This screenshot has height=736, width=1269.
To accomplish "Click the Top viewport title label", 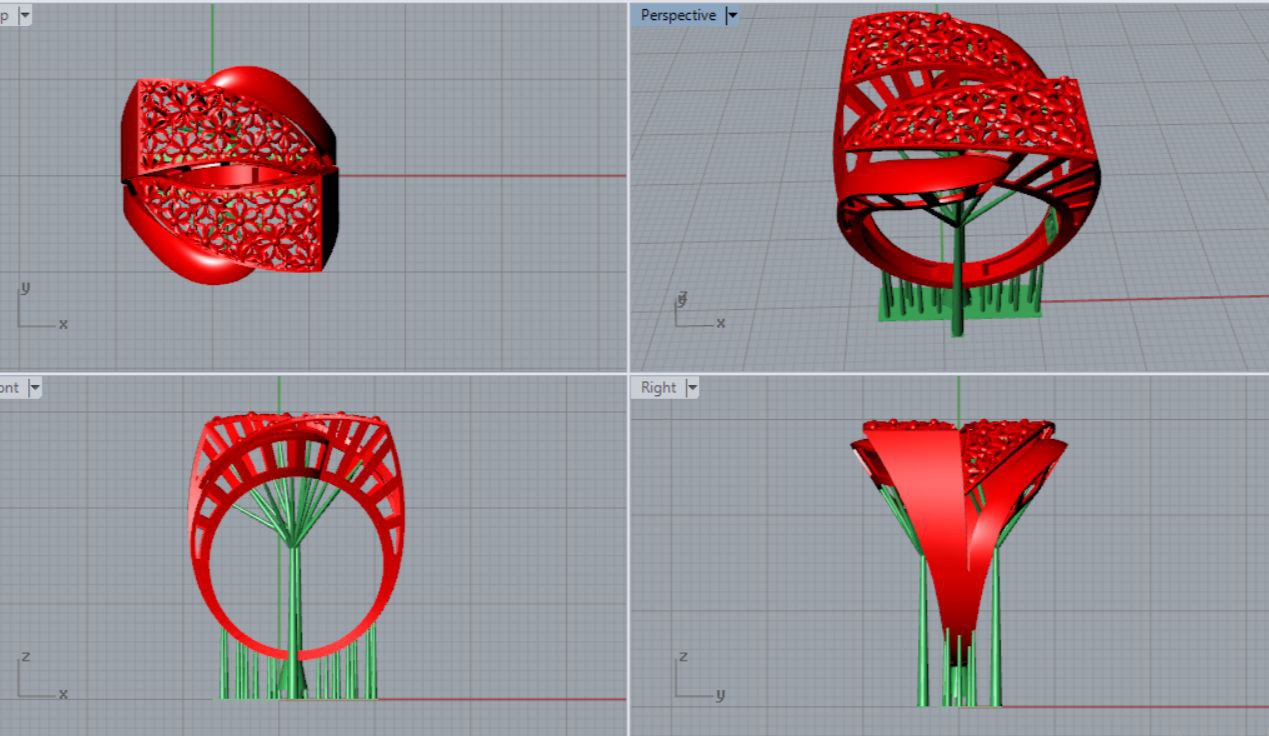I will (6, 15).
